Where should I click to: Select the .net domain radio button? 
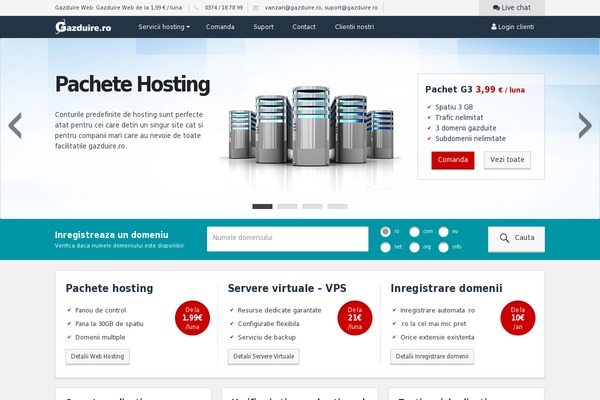(385, 247)
